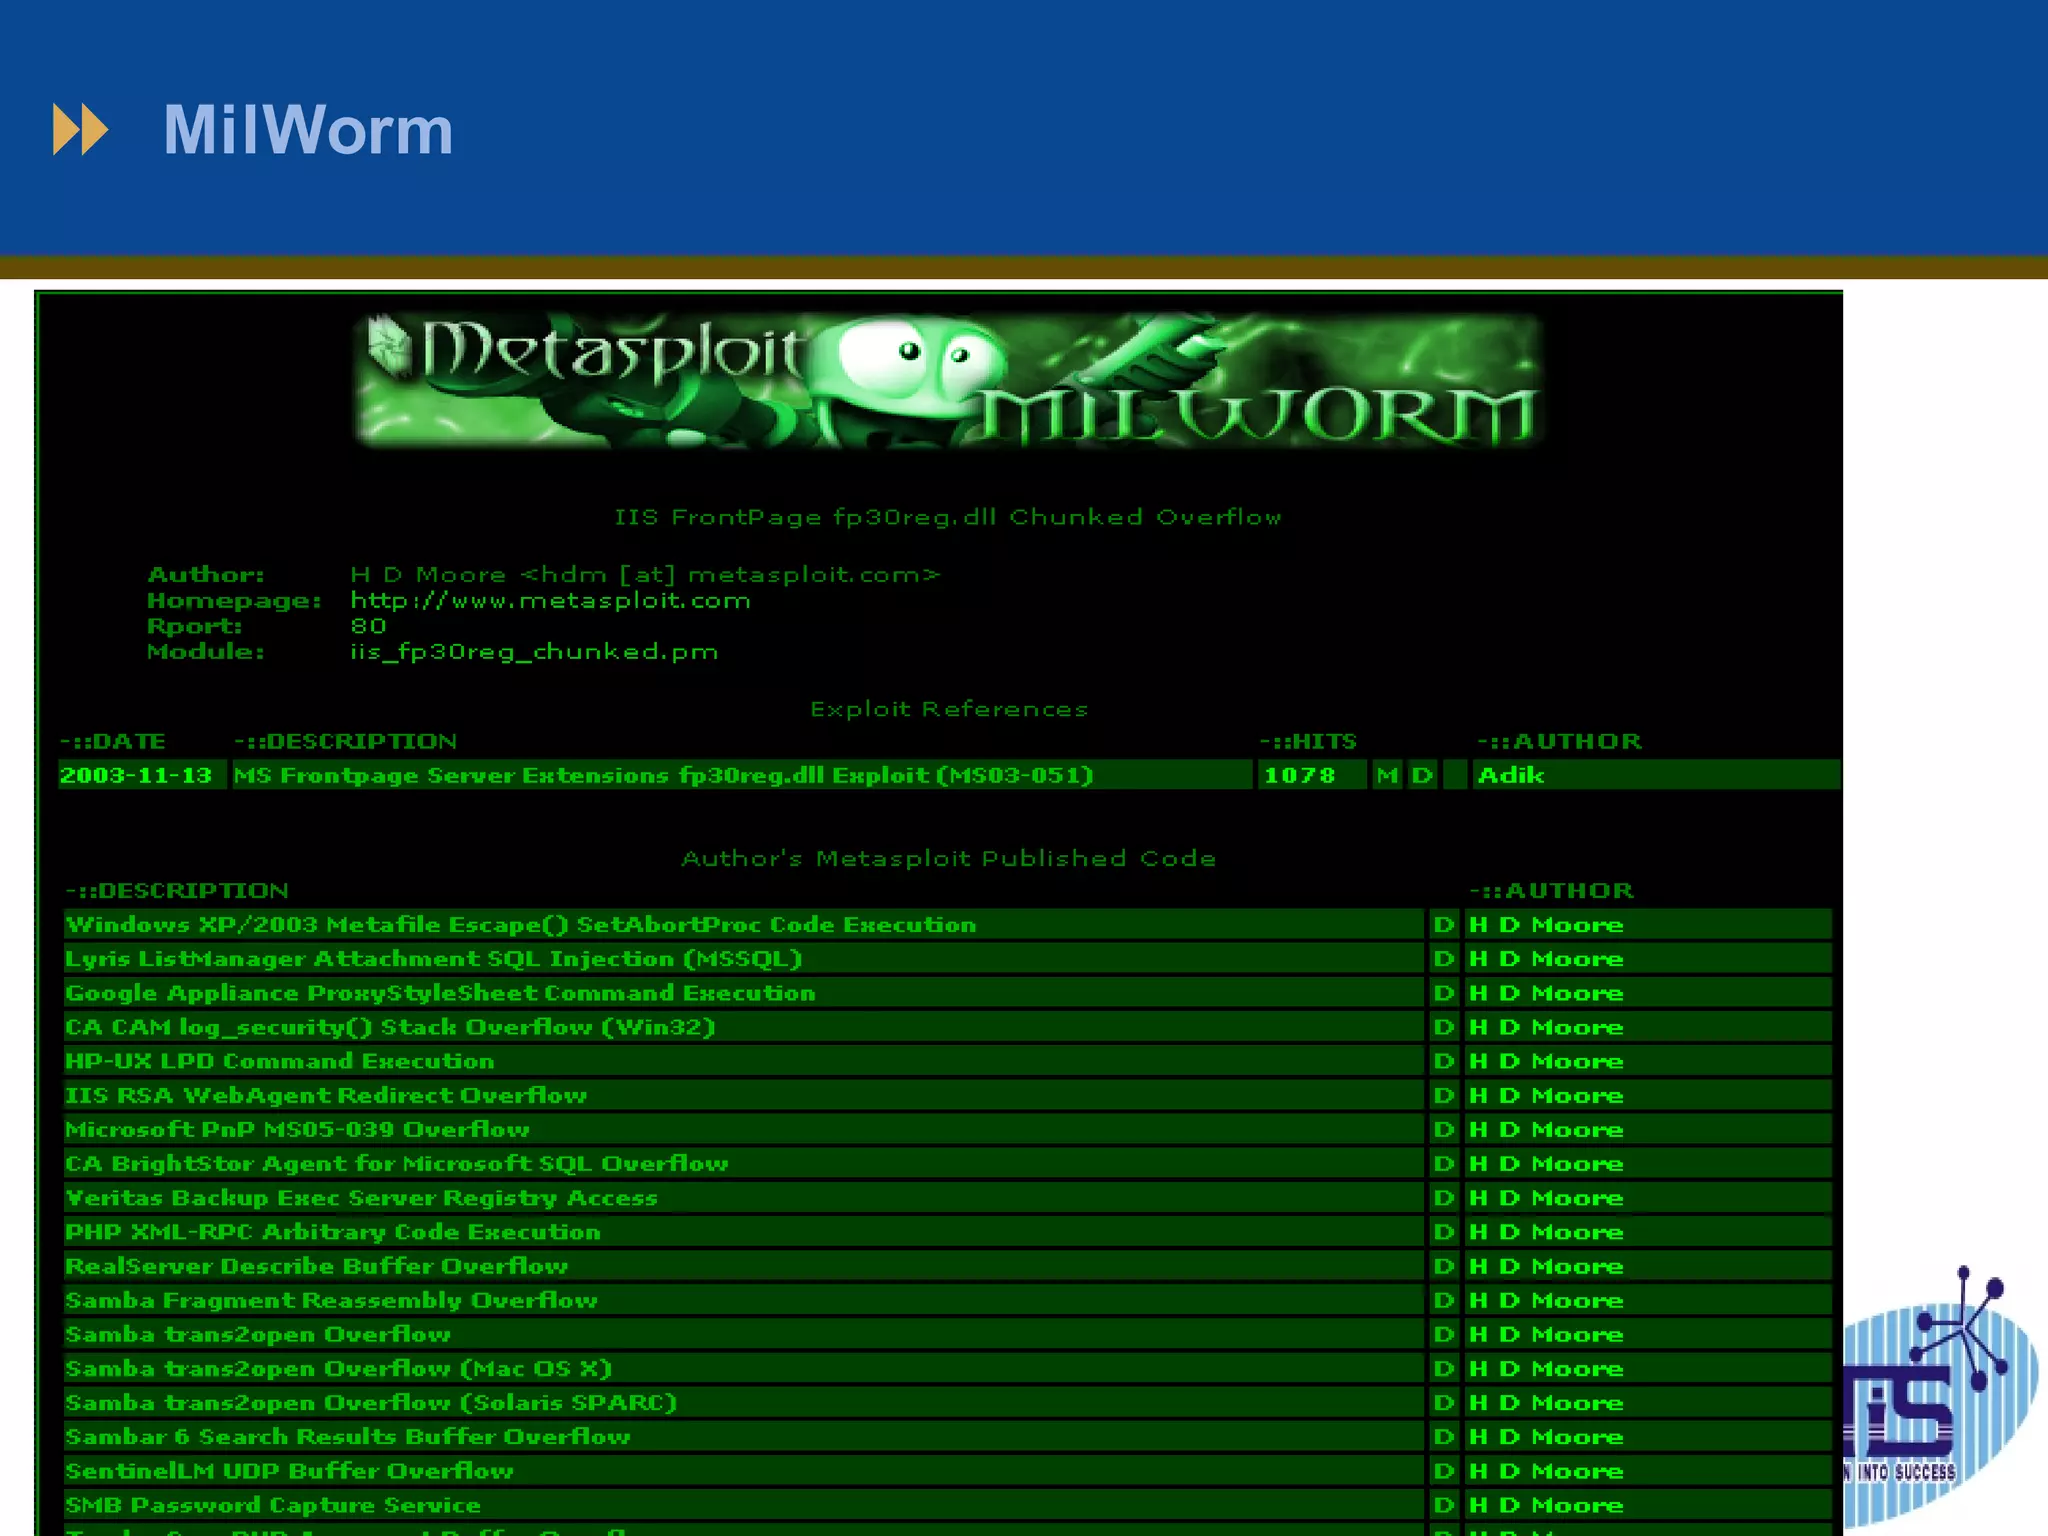Click D icon for RealServer Describe row

point(1443,1266)
